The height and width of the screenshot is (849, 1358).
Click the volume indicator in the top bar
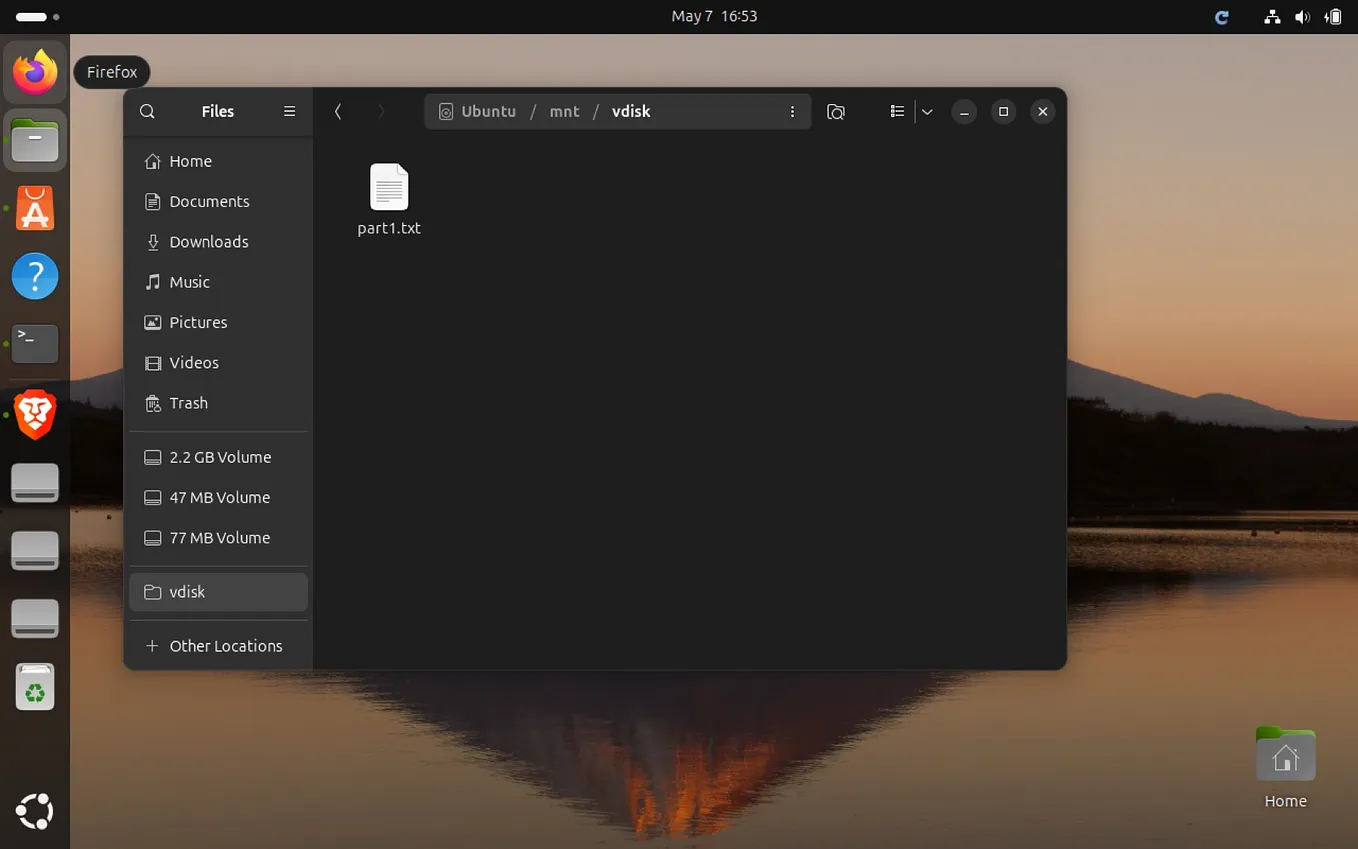pyautogui.click(x=1302, y=16)
